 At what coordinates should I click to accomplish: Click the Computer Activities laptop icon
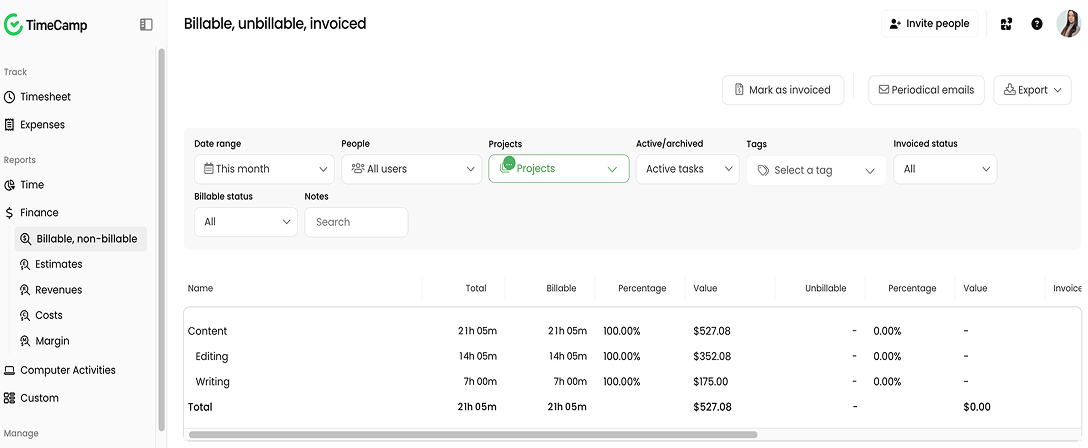click(10, 370)
